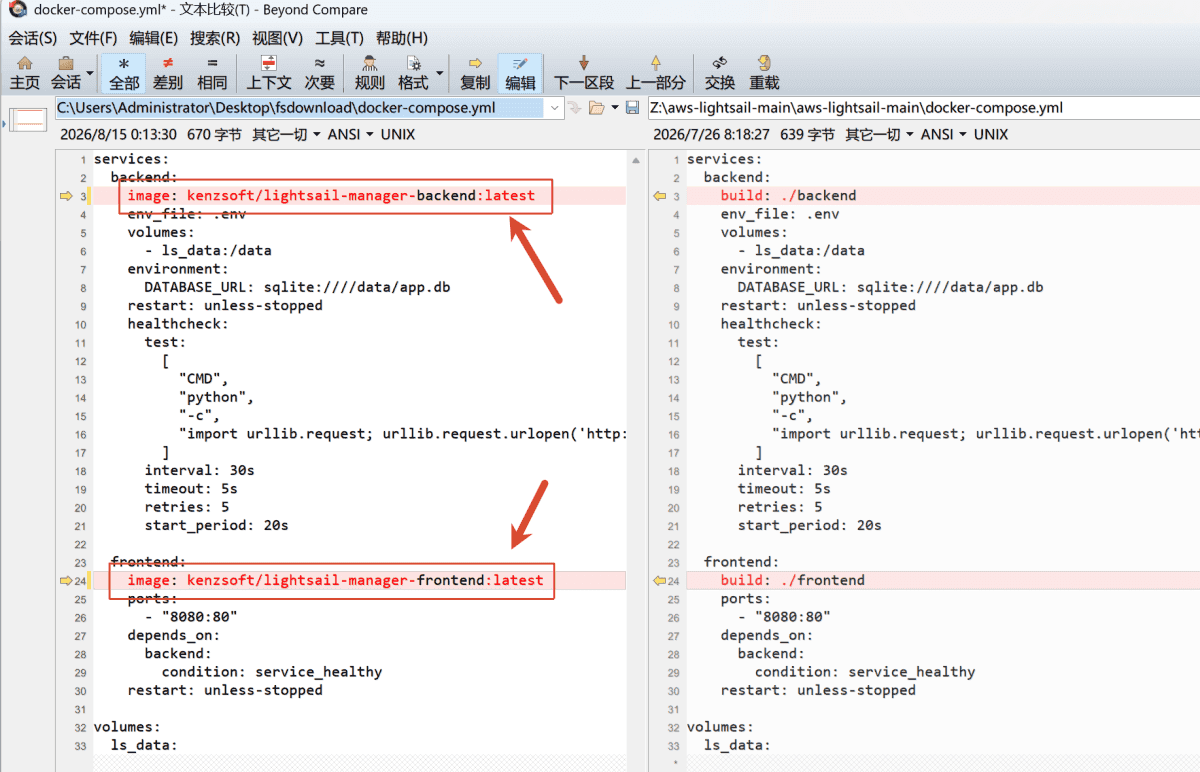Open the 会话(S) menu
The image size is (1200, 772).
33,38
